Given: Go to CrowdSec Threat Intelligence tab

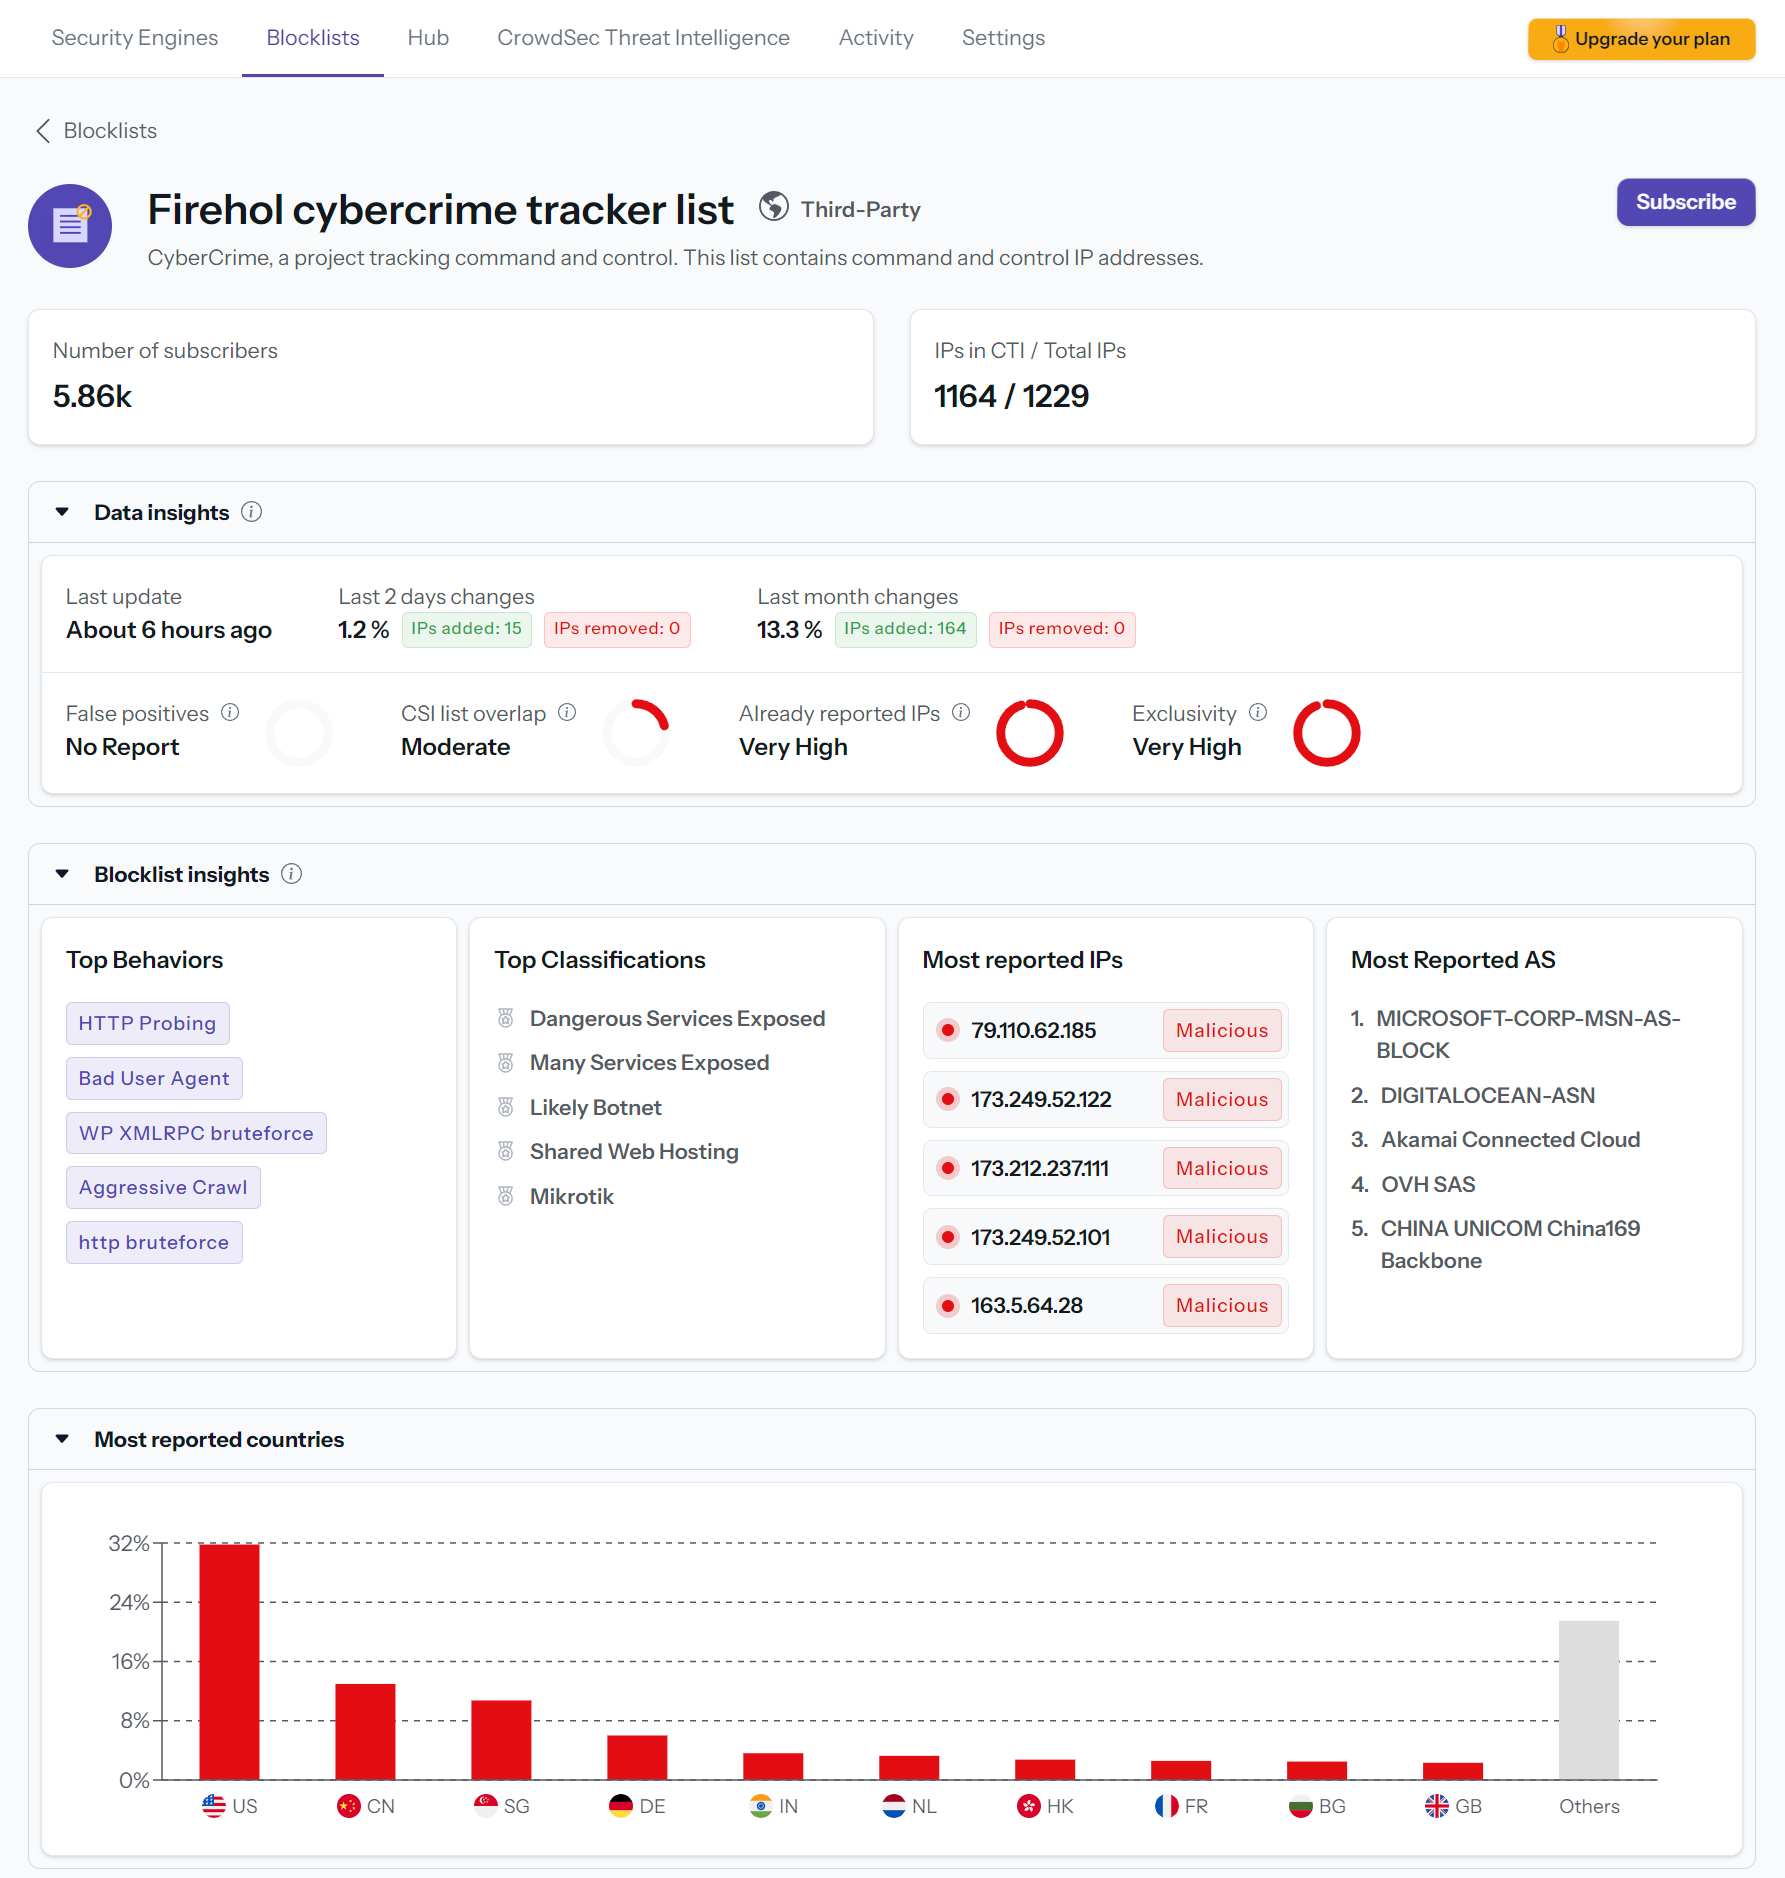Looking at the screenshot, I should pos(643,38).
